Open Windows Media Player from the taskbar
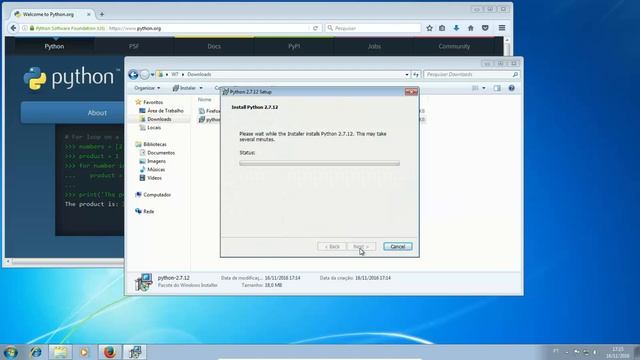640x360 pixels. point(84,352)
